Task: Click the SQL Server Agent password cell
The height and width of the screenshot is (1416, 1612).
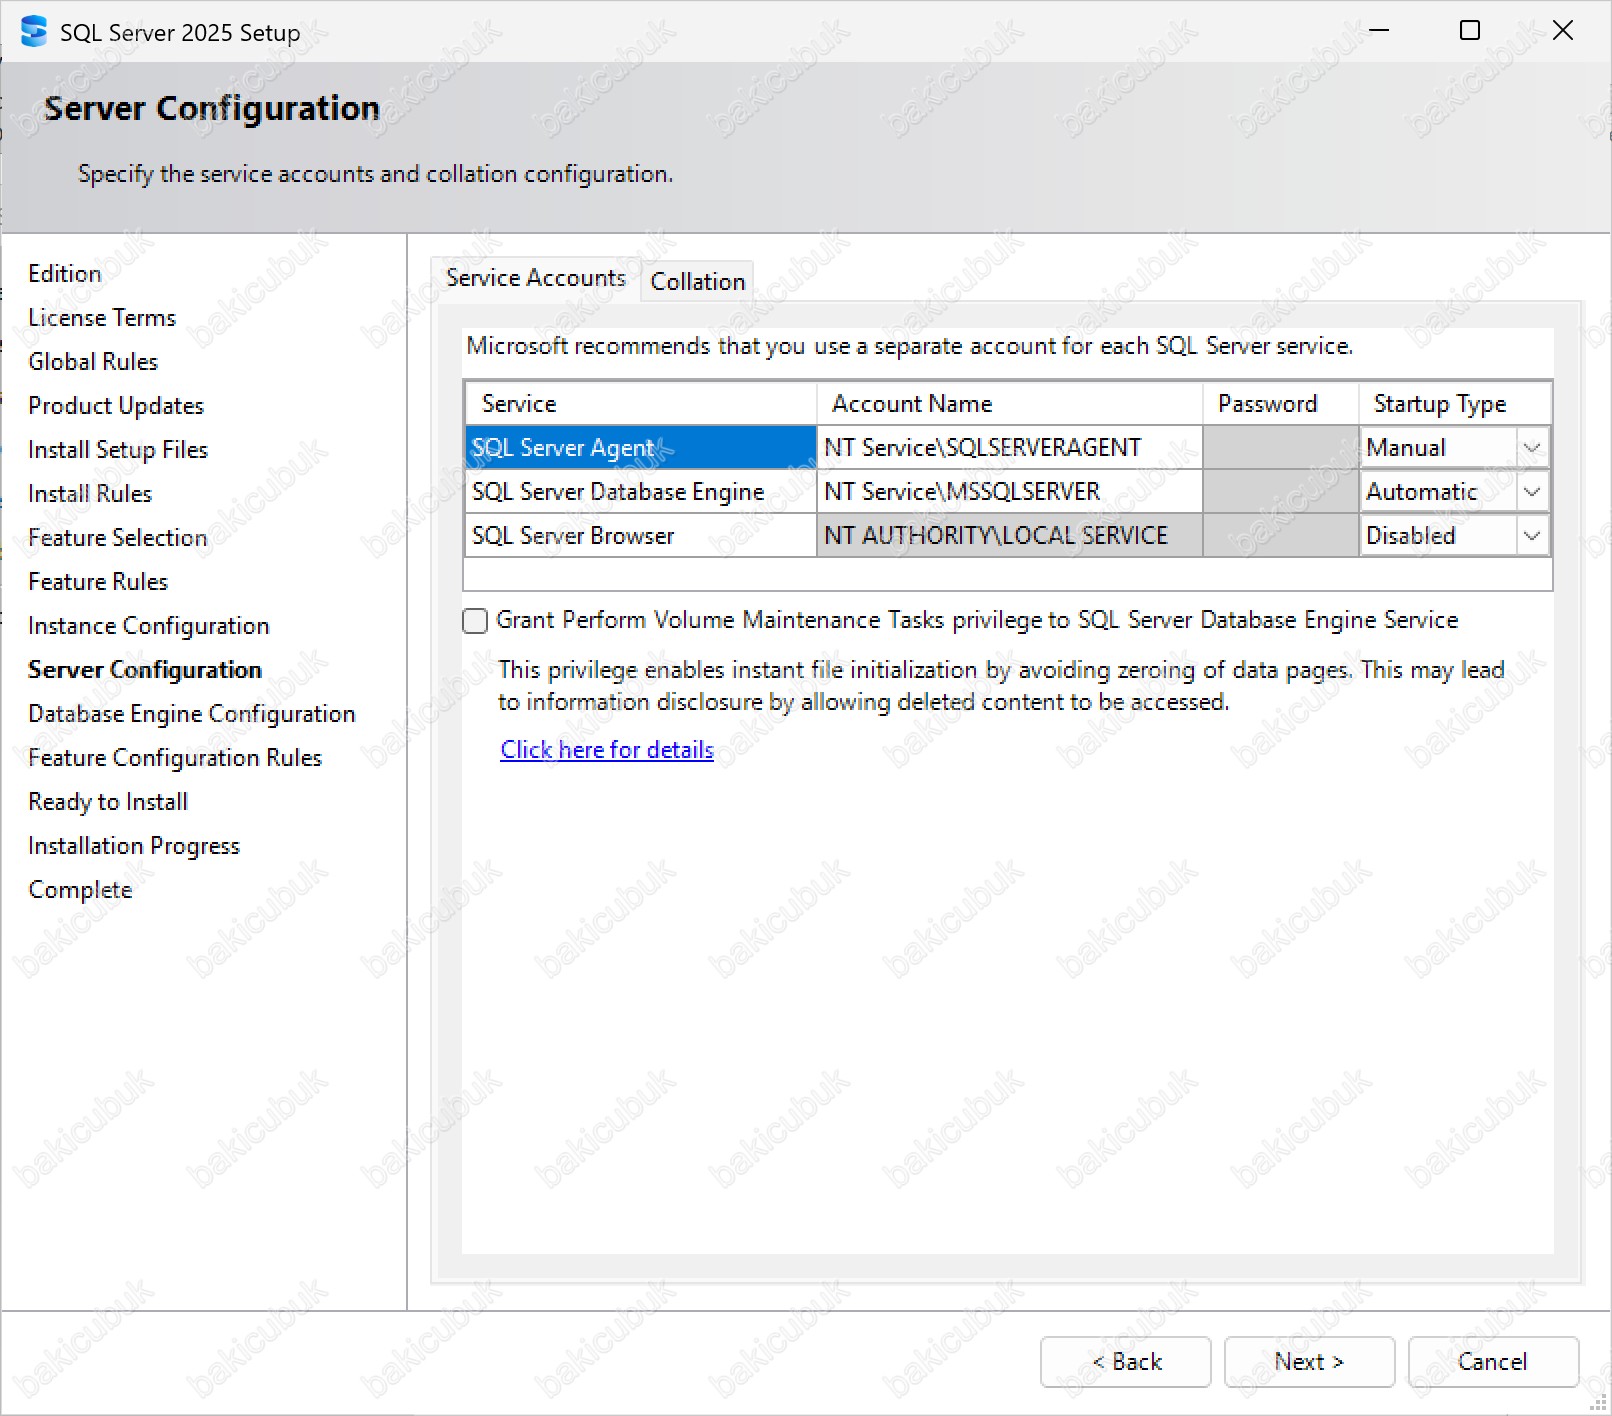Action: coord(1280,448)
